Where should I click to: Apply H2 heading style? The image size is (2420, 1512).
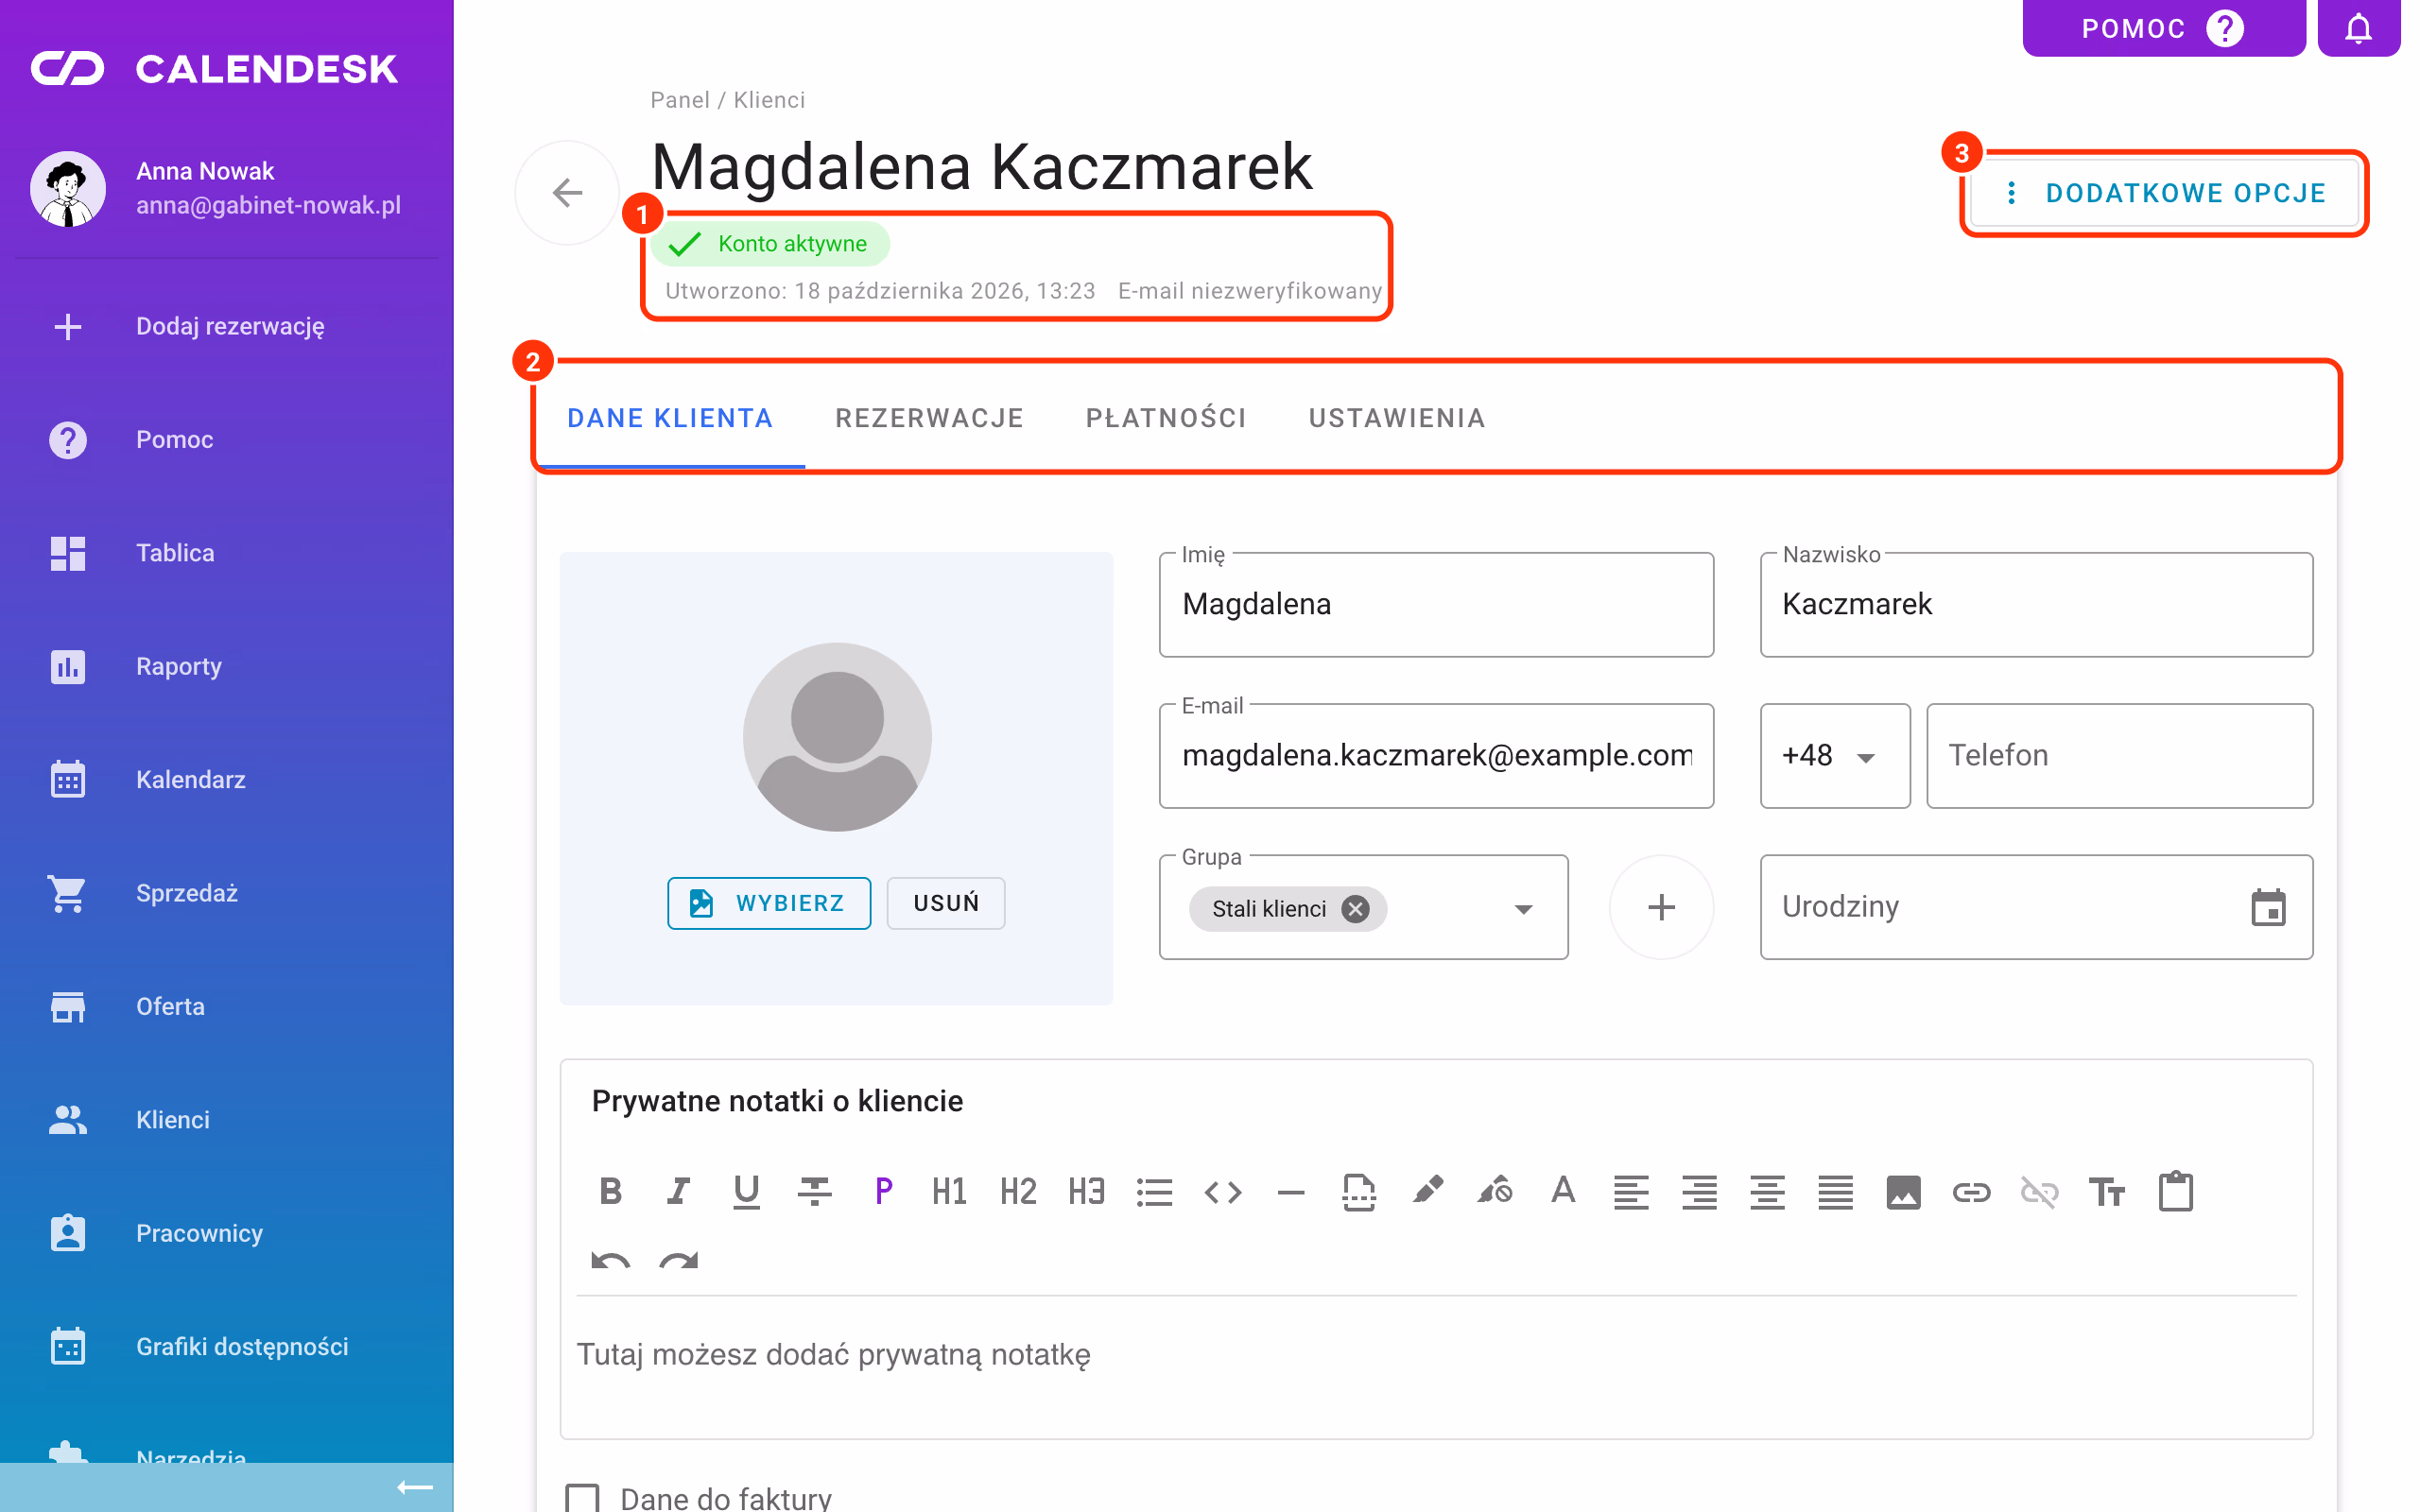(x=1018, y=1192)
